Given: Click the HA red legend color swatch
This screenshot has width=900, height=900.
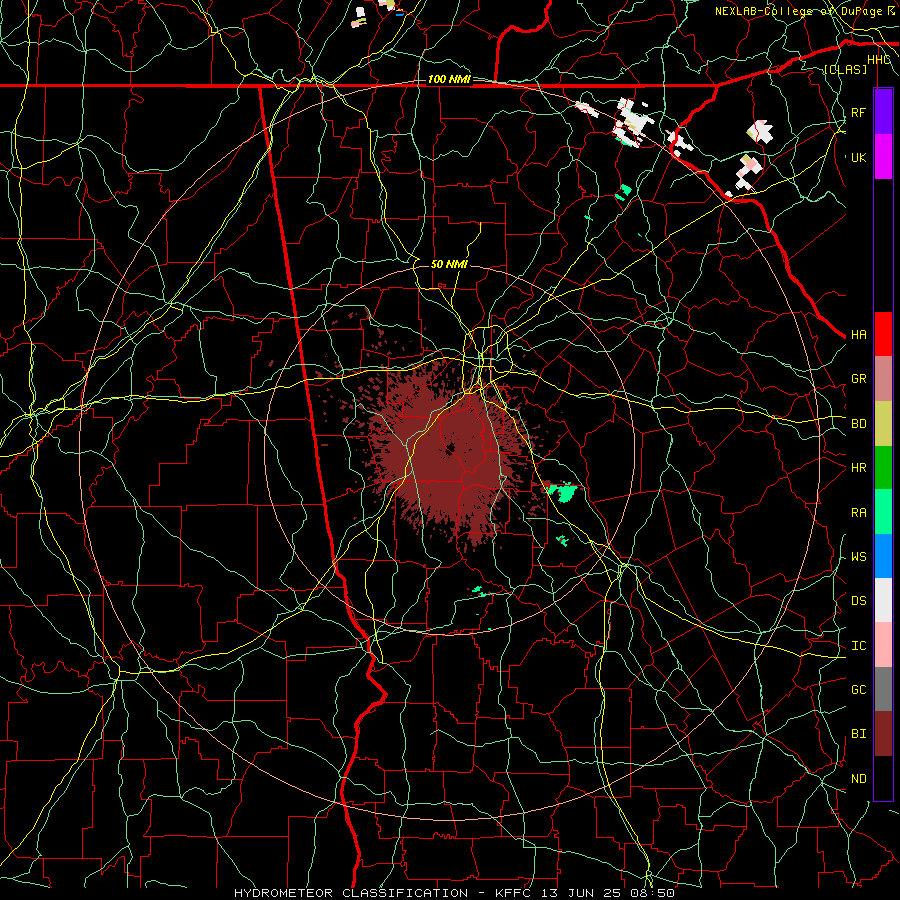Looking at the screenshot, I should coord(883,334).
